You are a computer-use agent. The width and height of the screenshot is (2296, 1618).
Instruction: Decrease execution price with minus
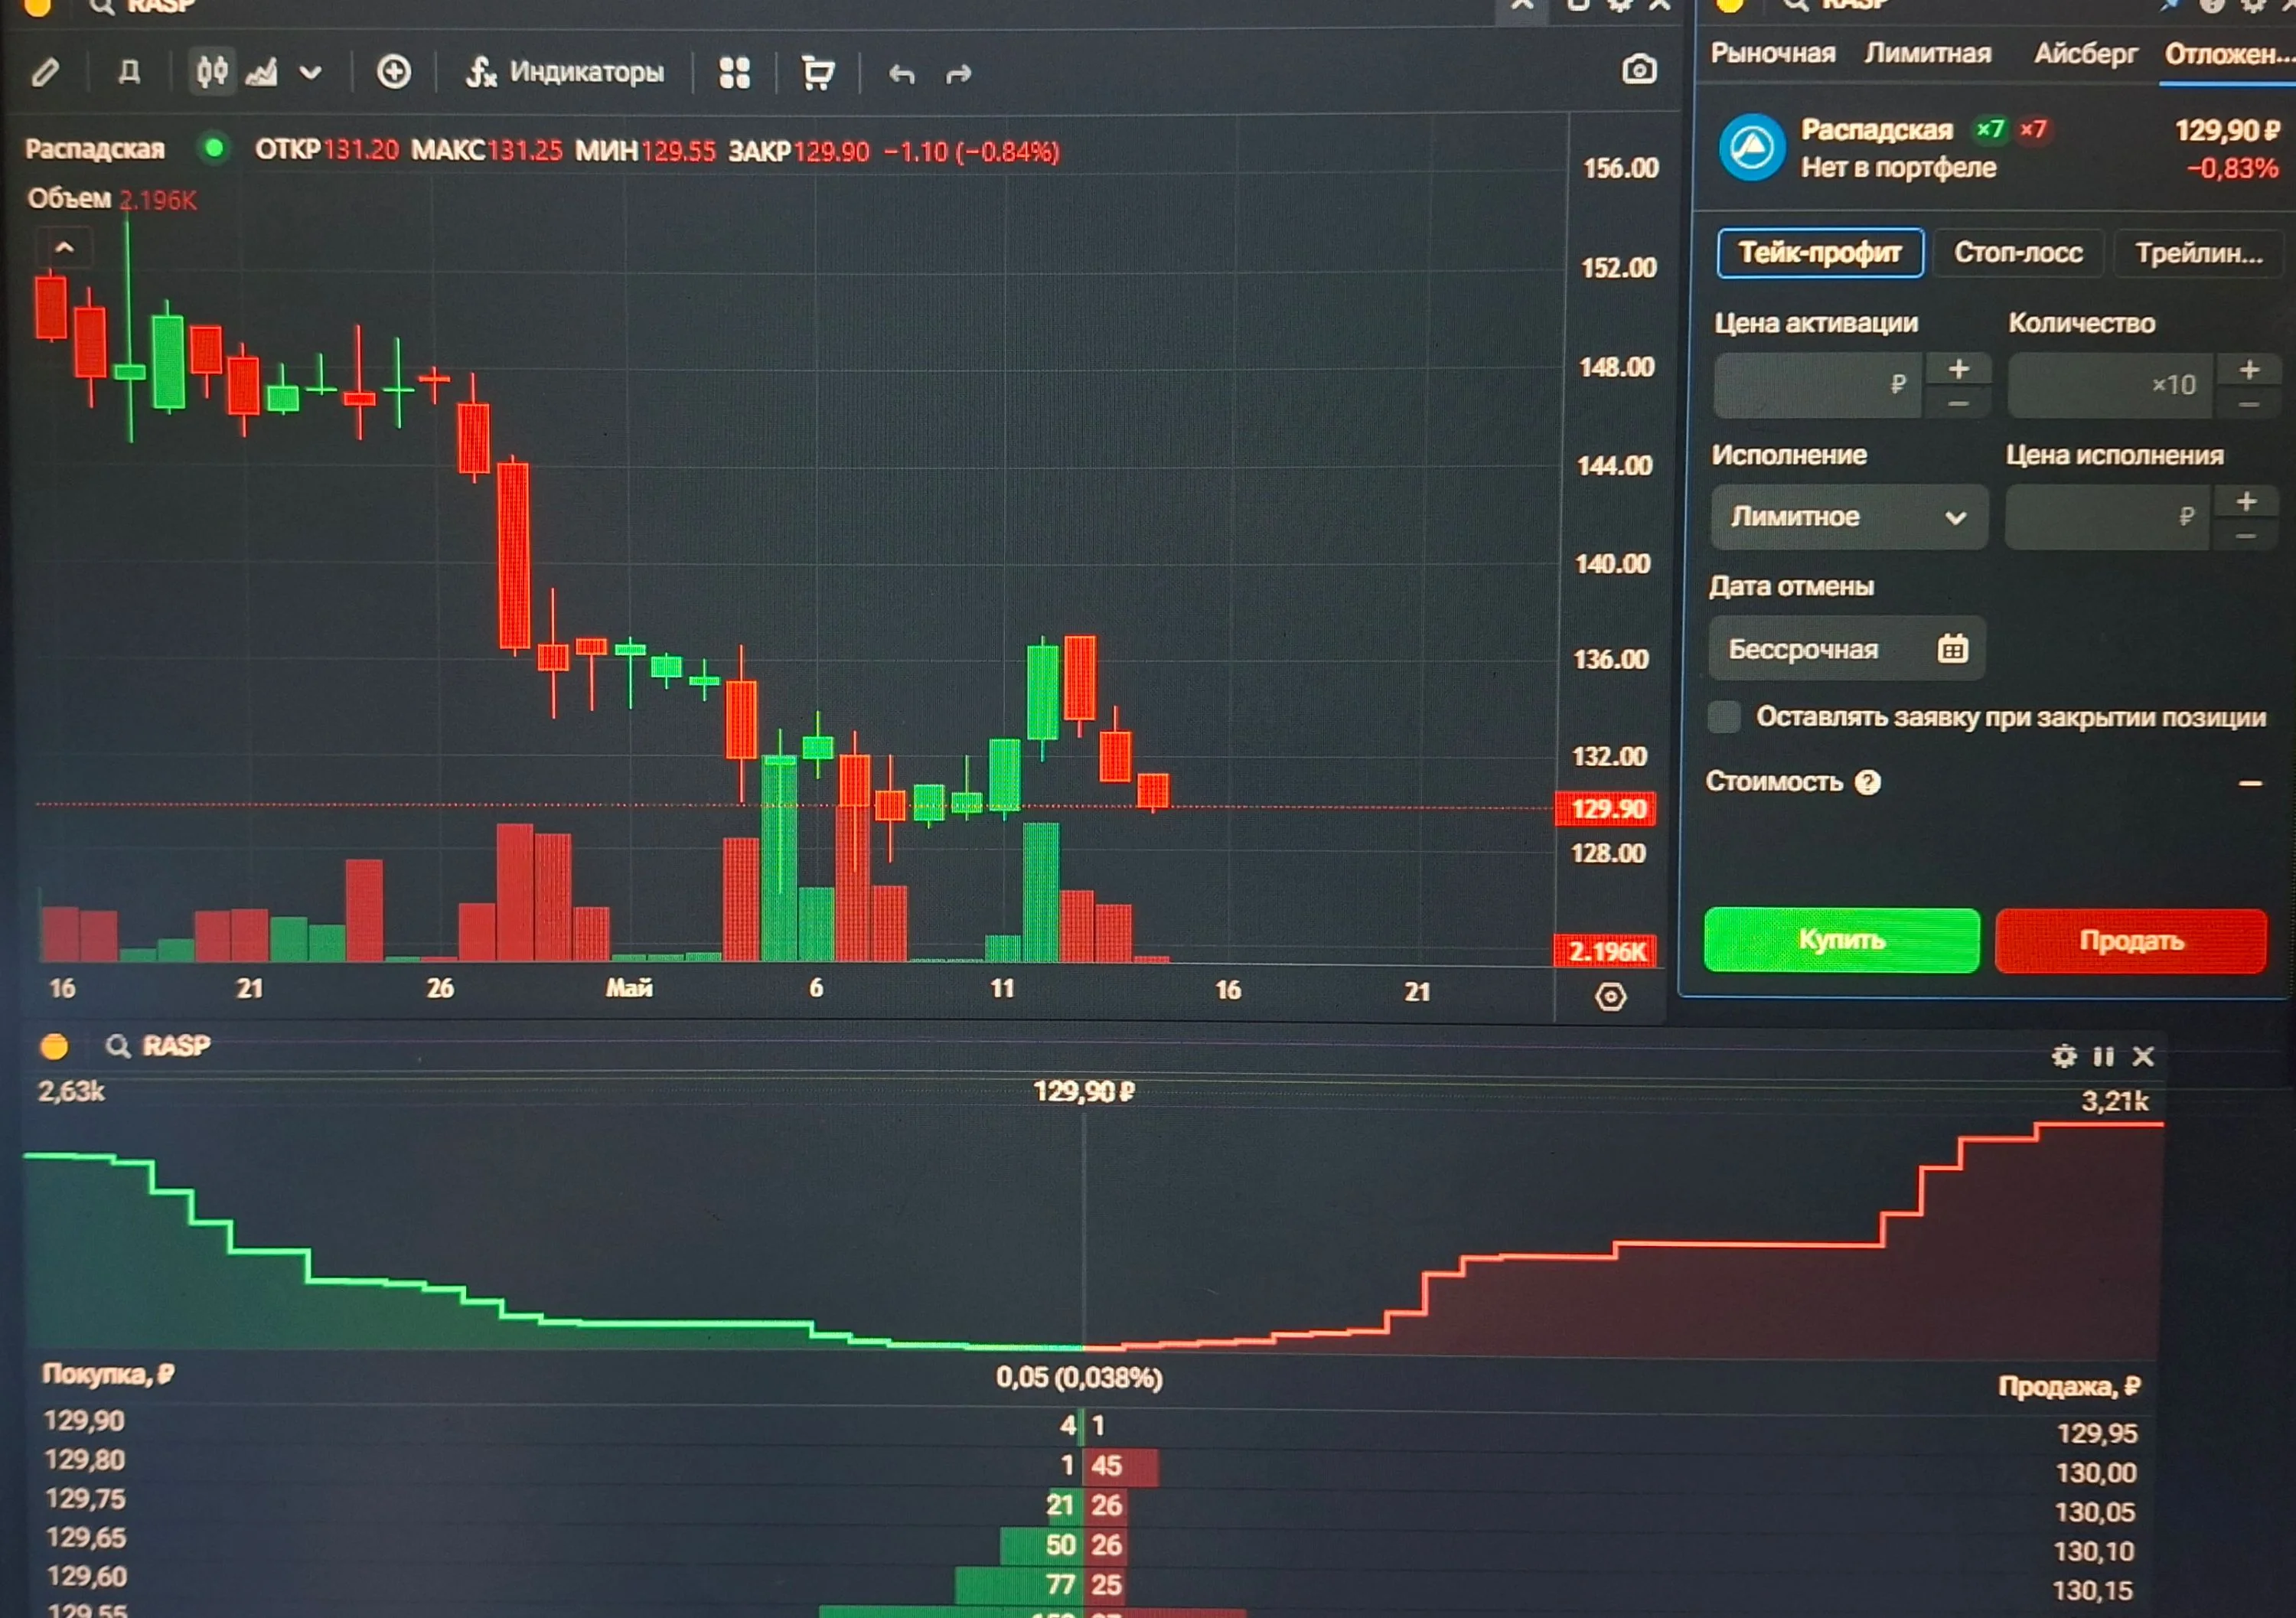point(2246,536)
